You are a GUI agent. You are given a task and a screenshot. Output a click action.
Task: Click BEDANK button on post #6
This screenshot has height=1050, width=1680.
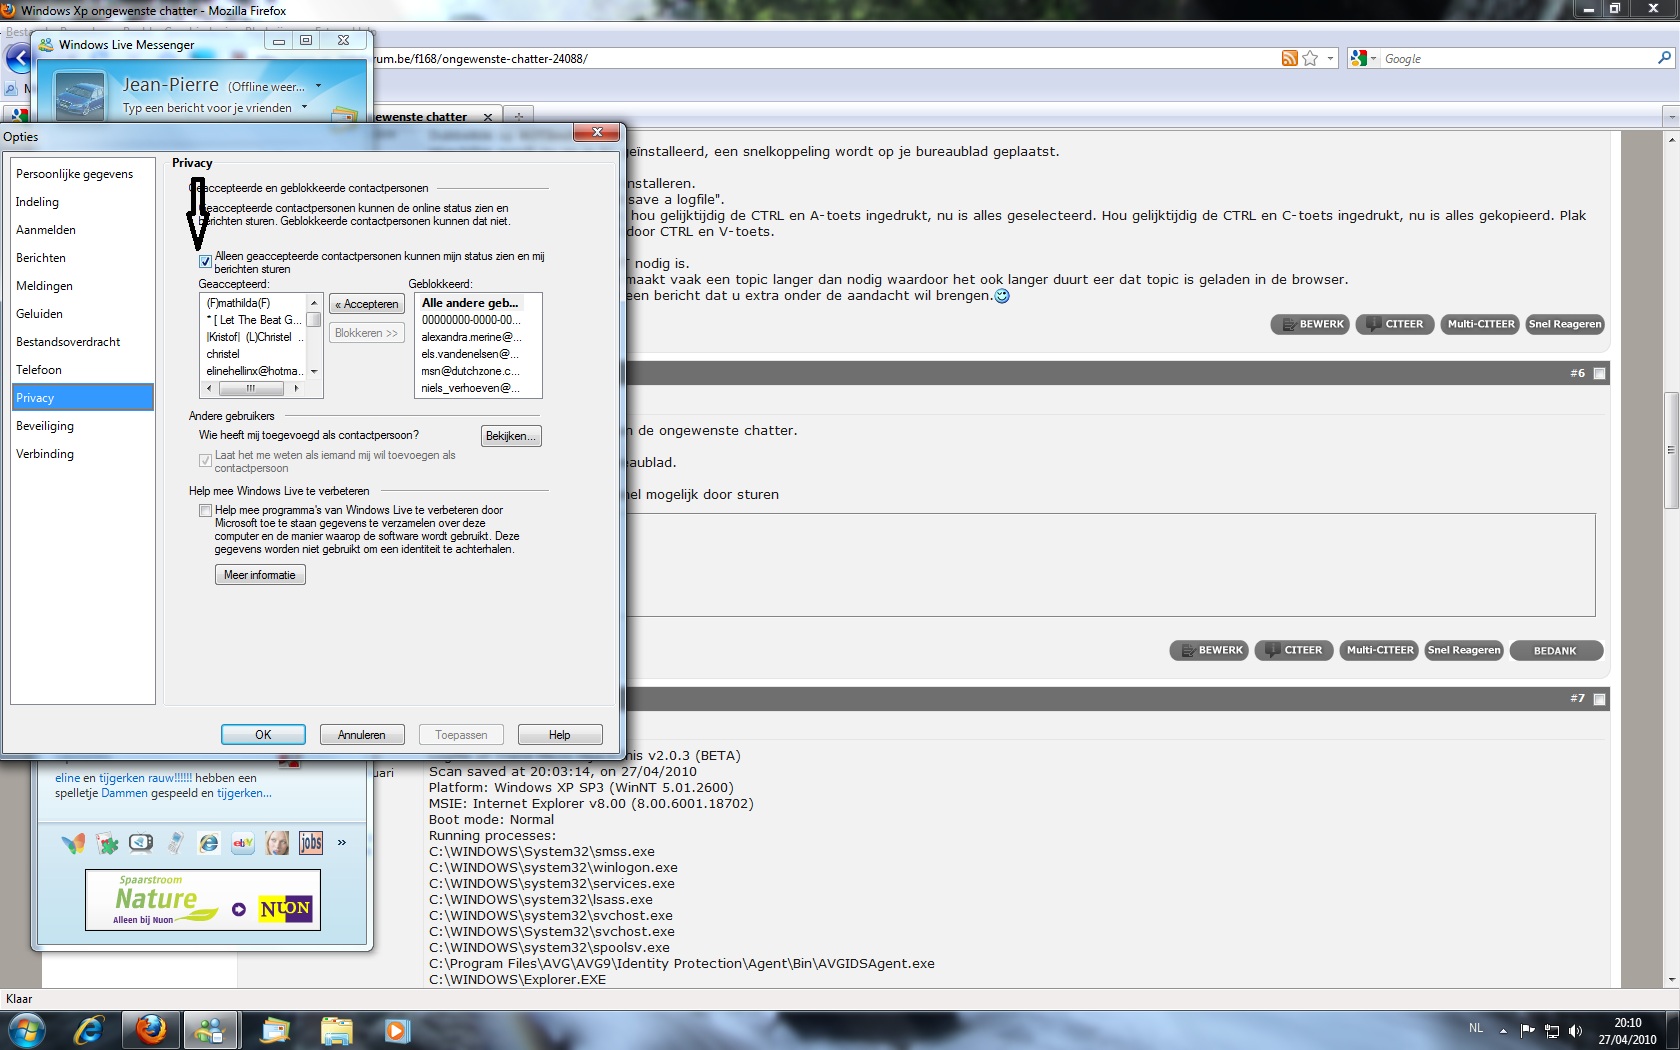pyautogui.click(x=1556, y=651)
